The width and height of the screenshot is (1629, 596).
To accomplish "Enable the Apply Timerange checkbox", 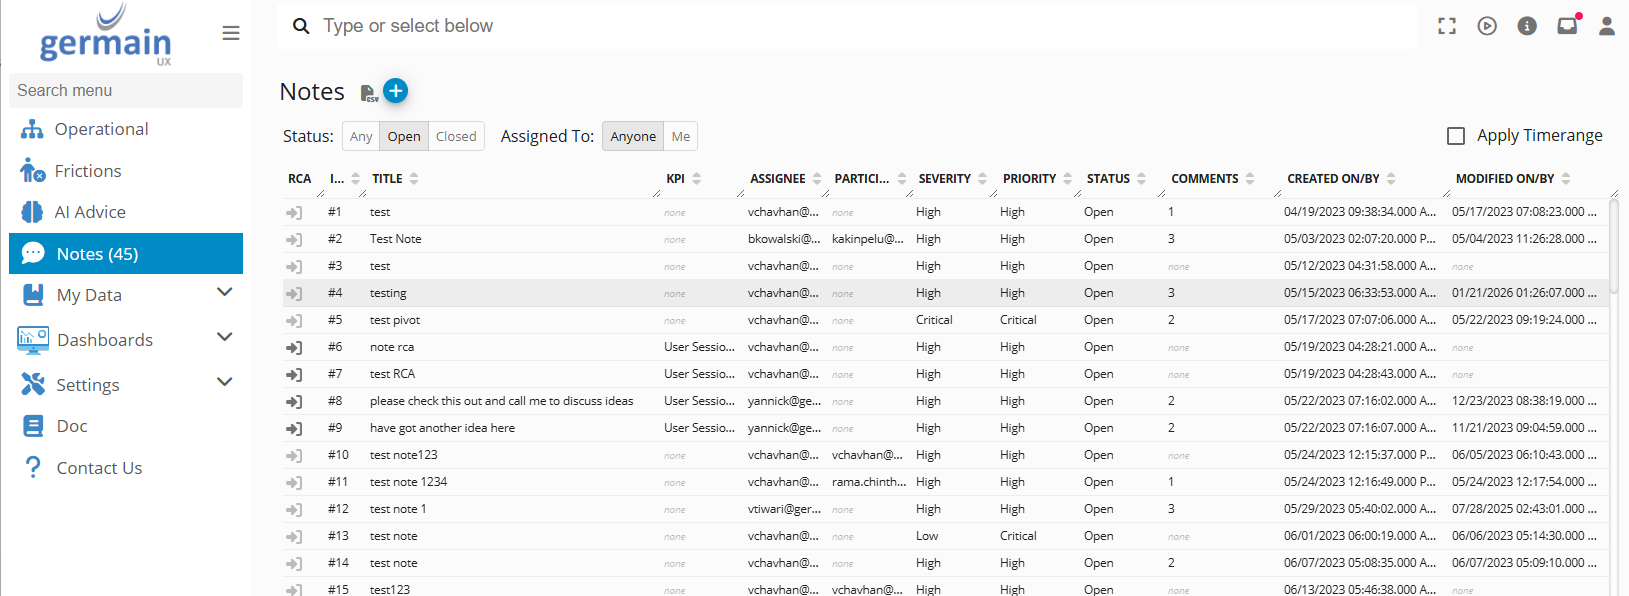I will (x=1456, y=136).
